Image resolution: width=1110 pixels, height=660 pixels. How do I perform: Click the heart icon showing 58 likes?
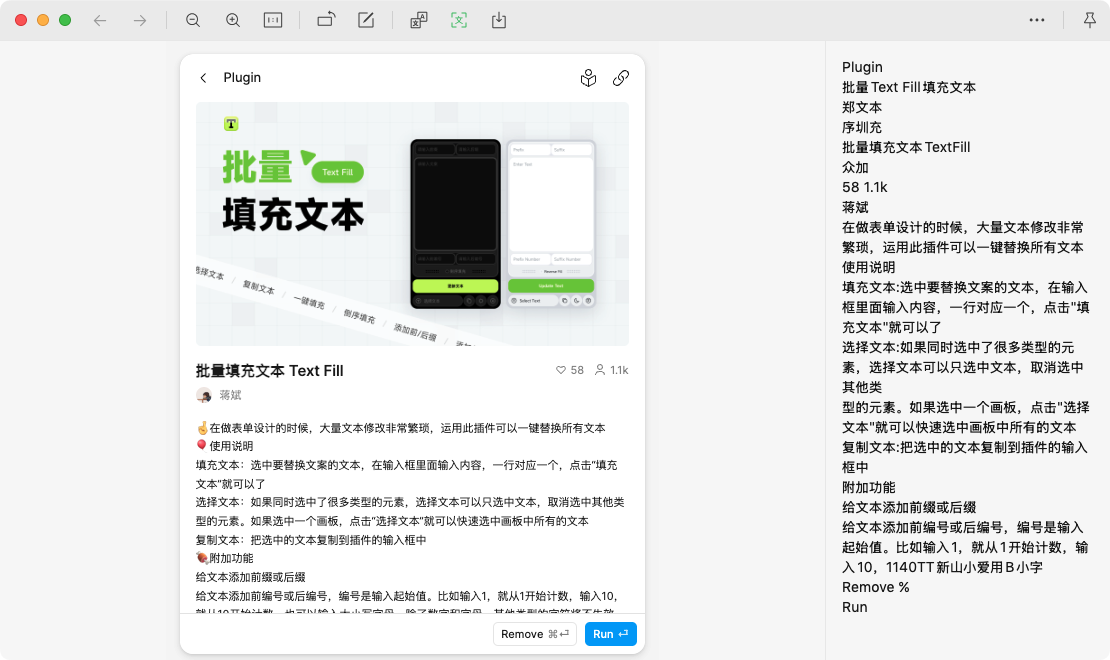click(561, 370)
